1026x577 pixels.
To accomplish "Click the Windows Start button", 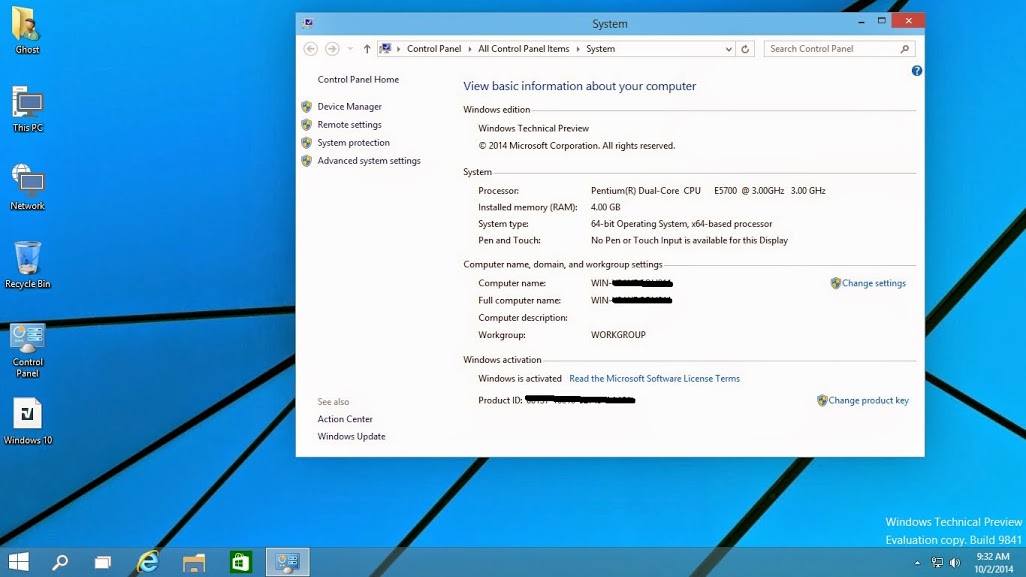I will (x=18, y=562).
